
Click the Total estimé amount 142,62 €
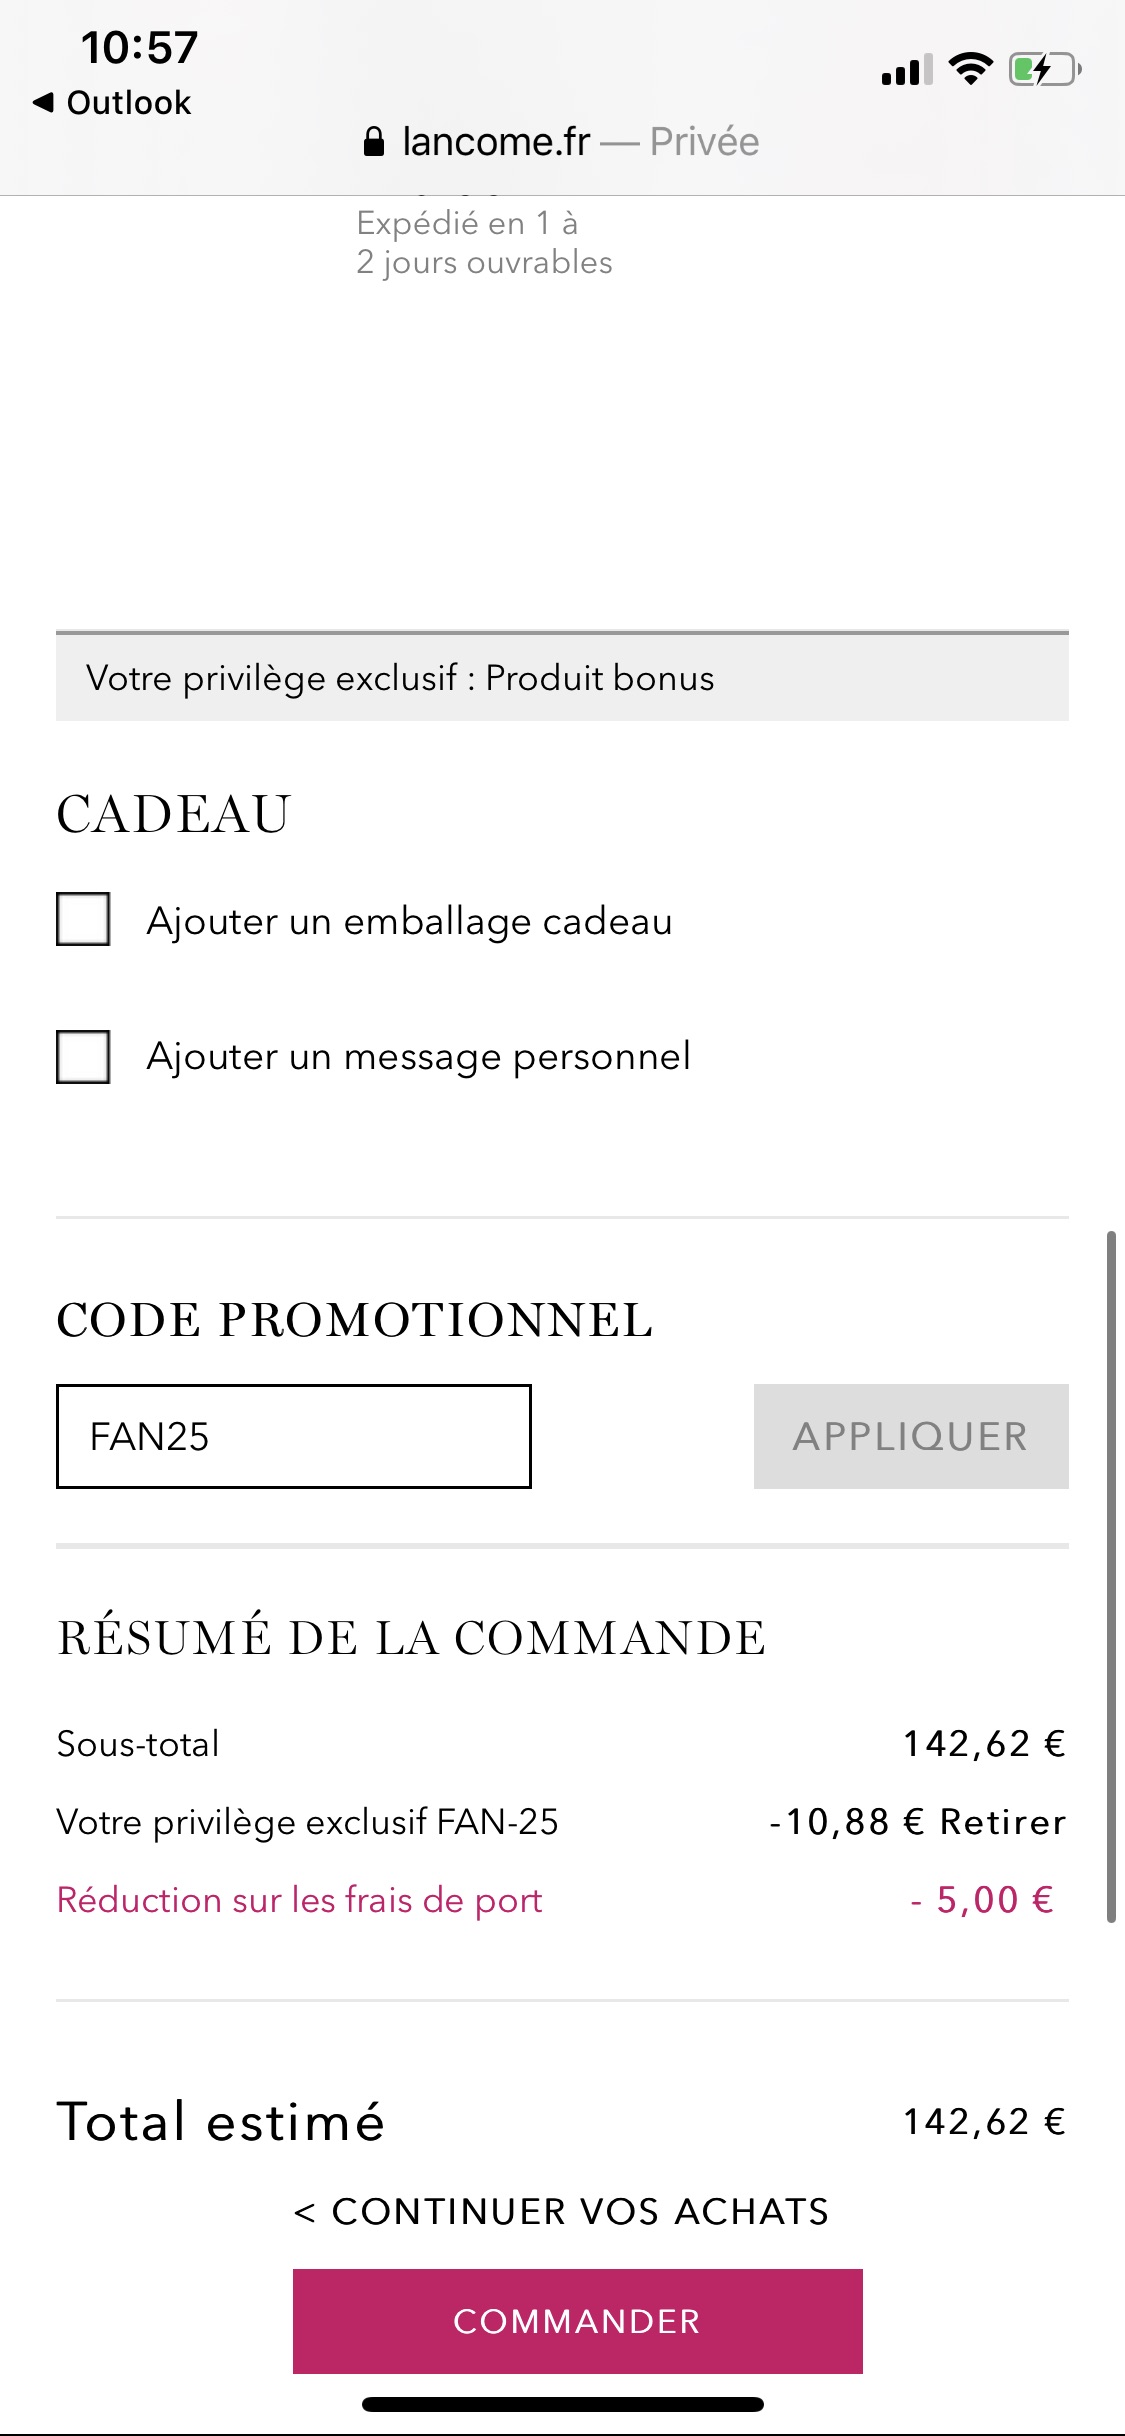[x=985, y=2121]
